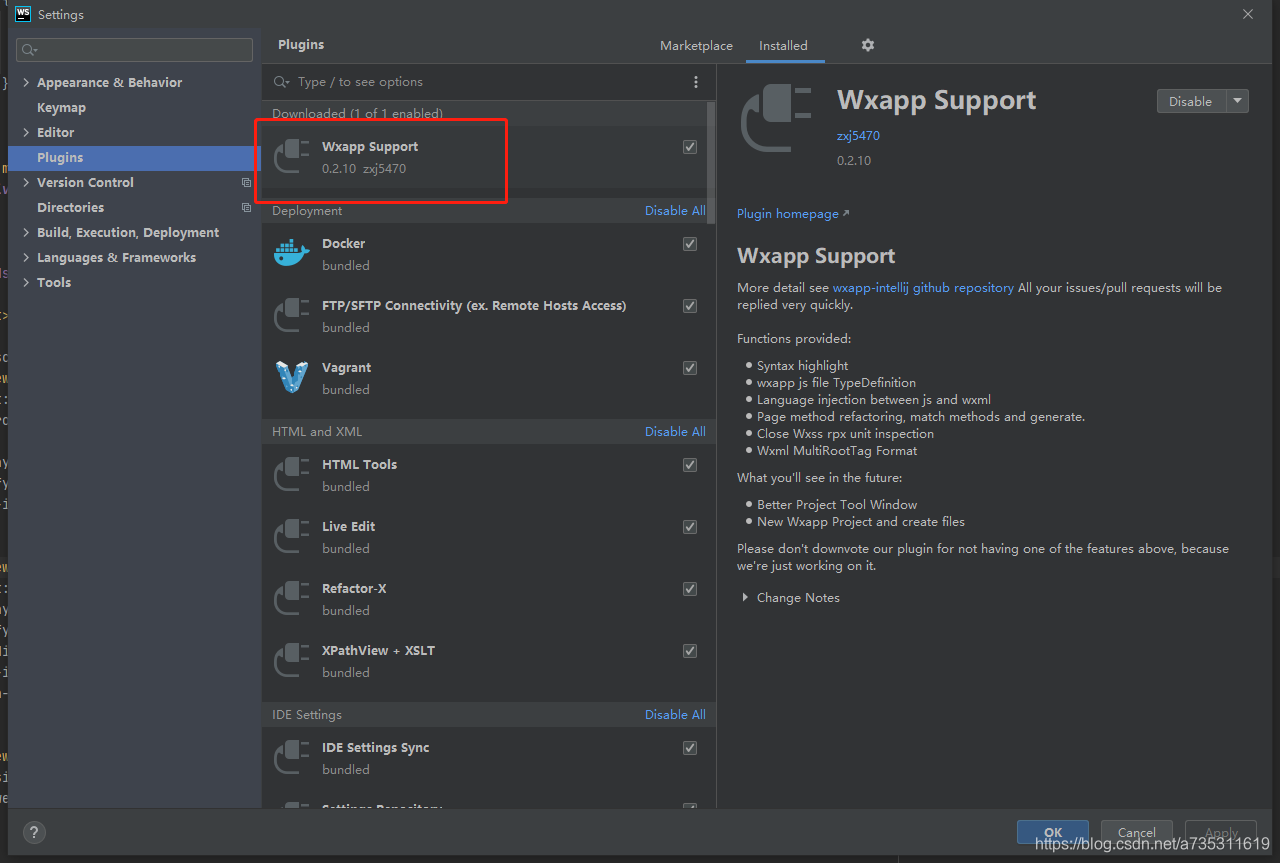Click the IDE Settings Sync plugin icon

click(x=292, y=758)
